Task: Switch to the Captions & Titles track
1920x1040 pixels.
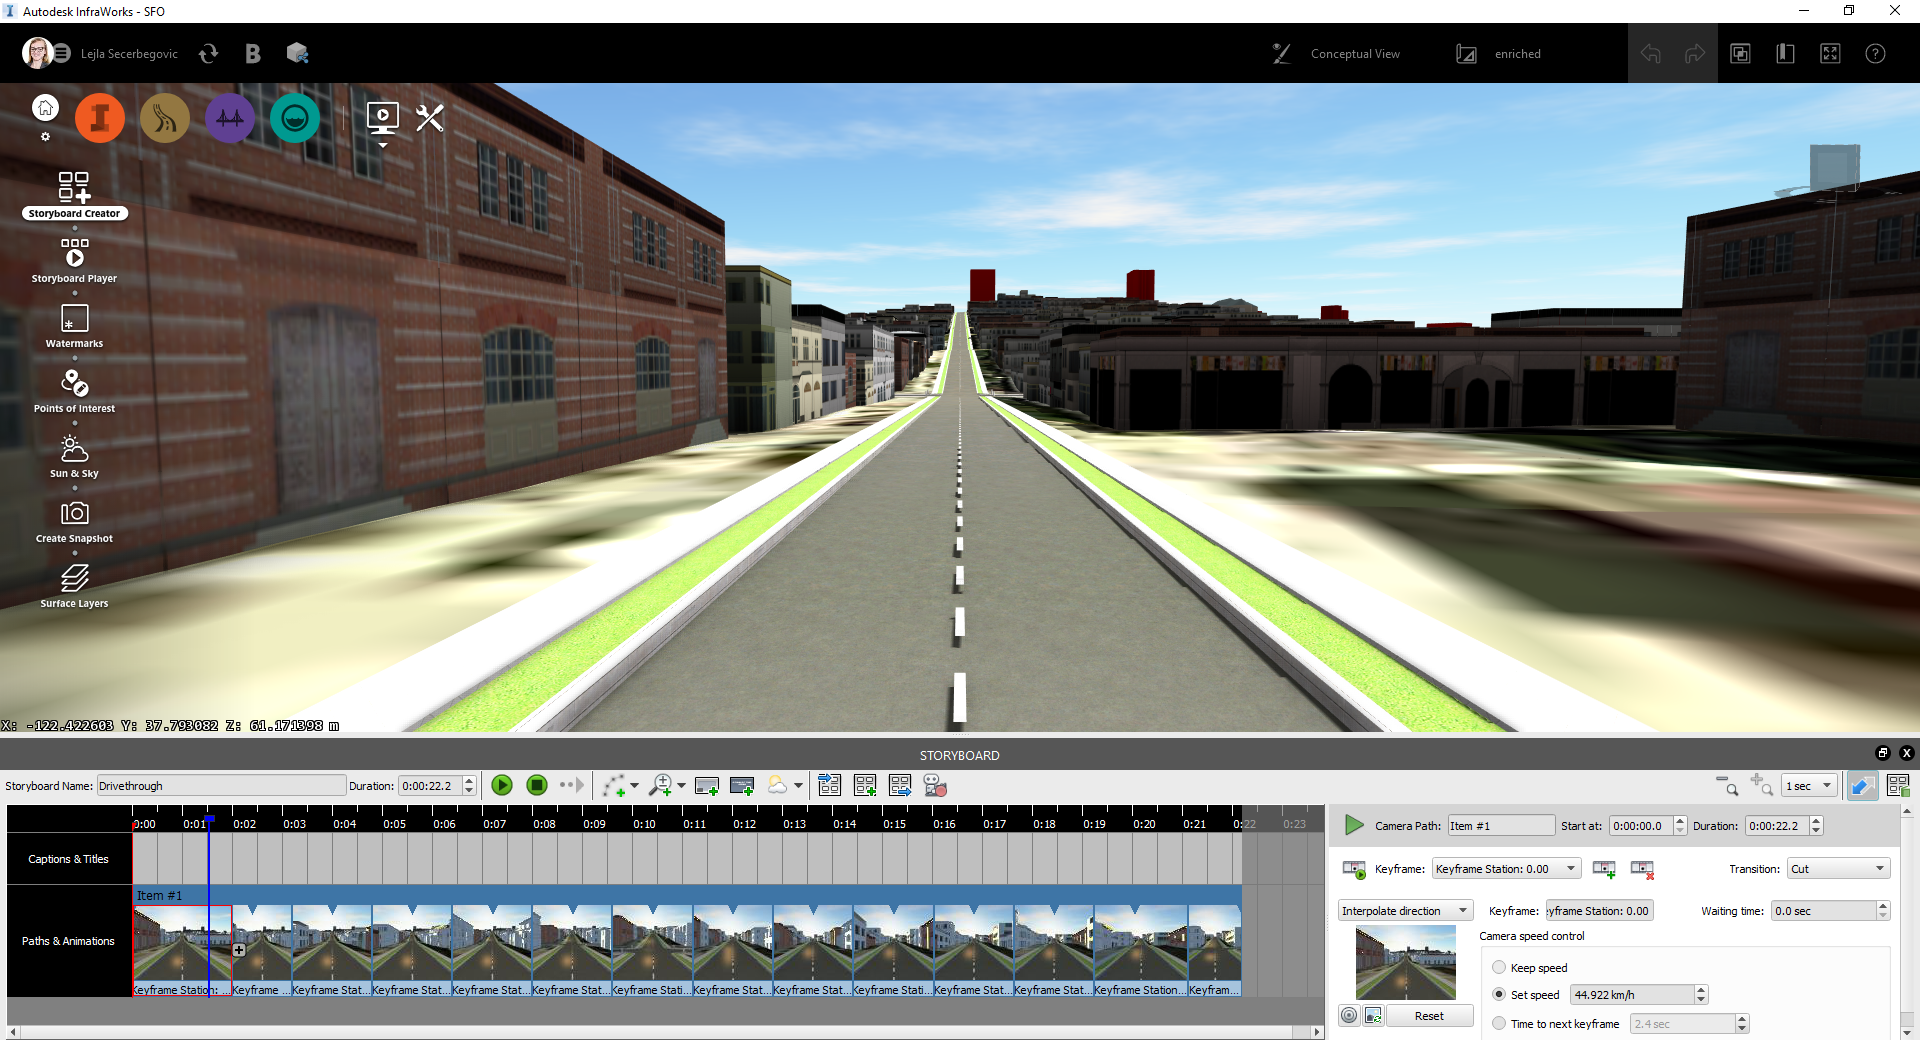Action: (68, 858)
